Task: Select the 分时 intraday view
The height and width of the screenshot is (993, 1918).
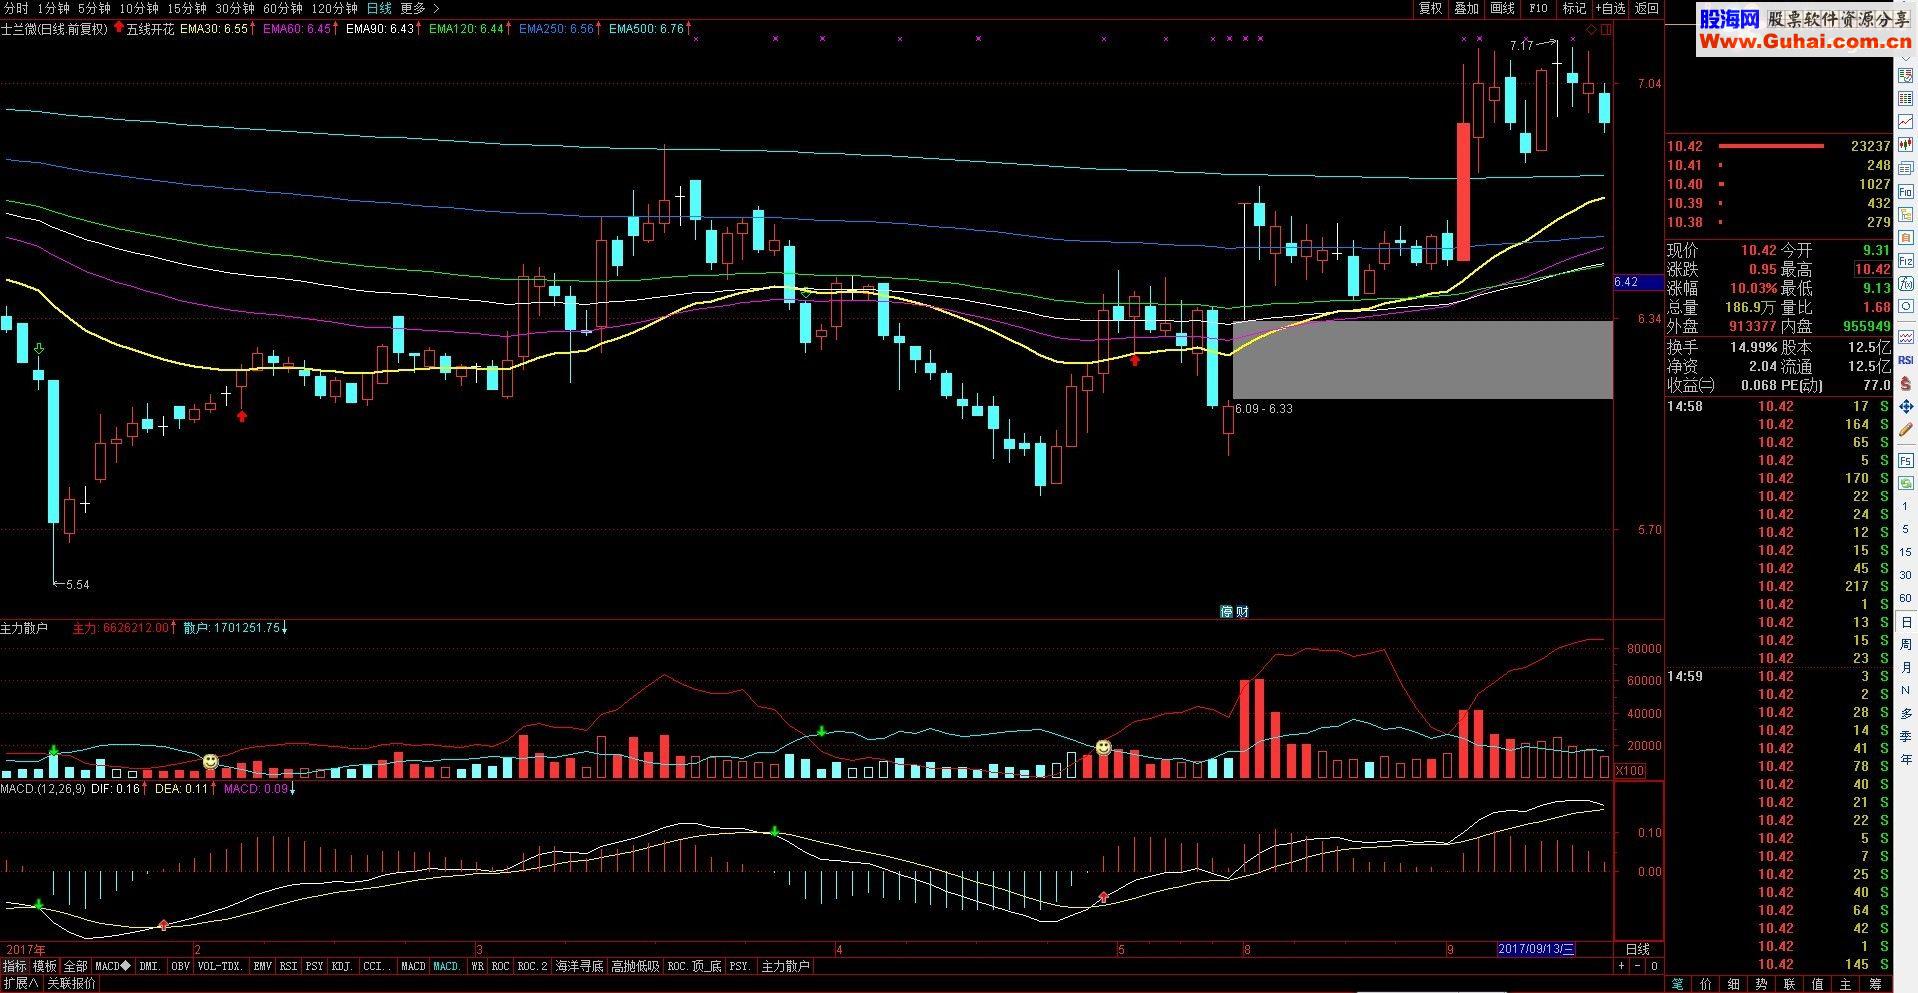Action: point(16,8)
